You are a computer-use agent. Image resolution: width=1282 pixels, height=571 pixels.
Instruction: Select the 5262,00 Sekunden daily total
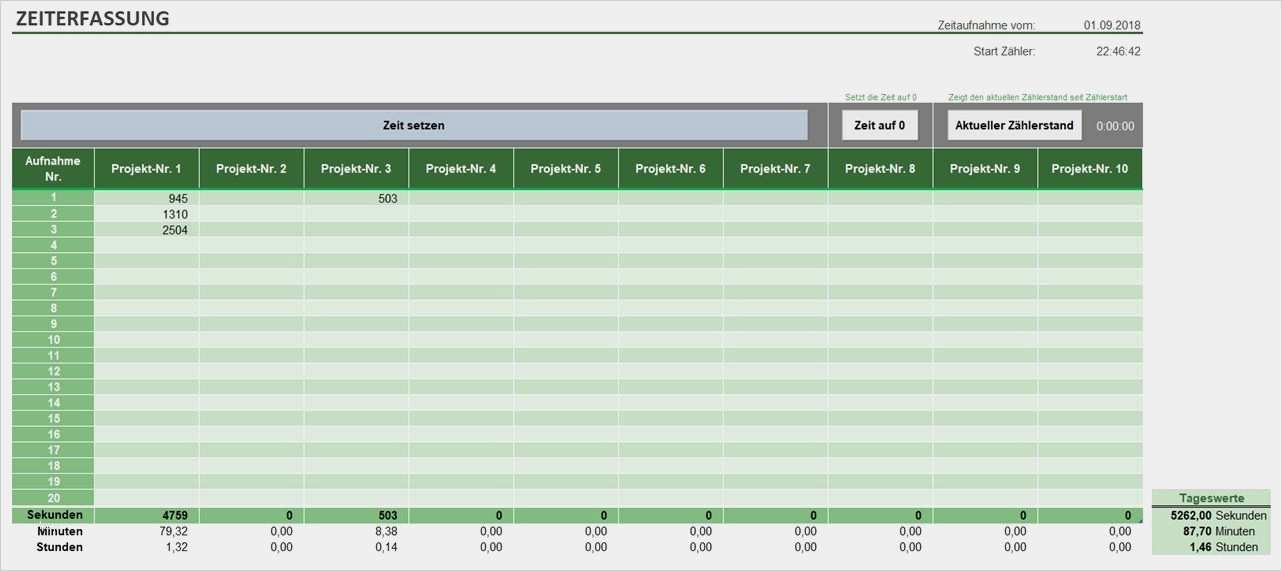pos(1190,515)
